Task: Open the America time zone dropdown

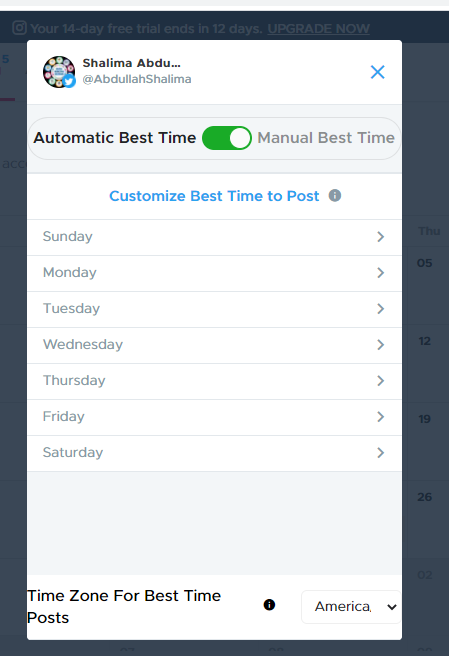Action: pos(351,607)
